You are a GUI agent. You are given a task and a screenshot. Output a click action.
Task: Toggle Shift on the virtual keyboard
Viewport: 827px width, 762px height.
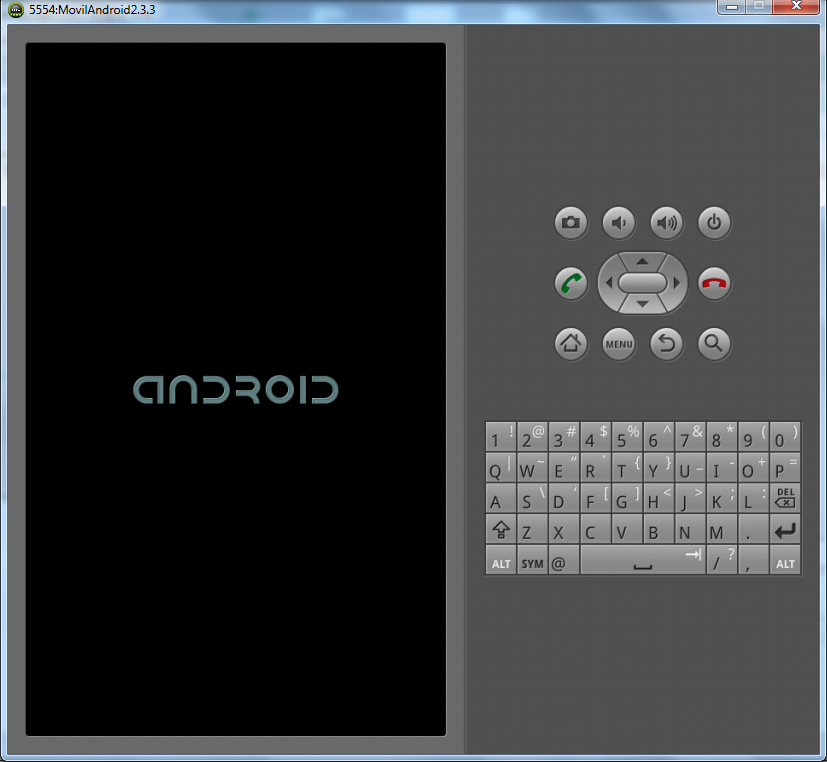[x=500, y=530]
